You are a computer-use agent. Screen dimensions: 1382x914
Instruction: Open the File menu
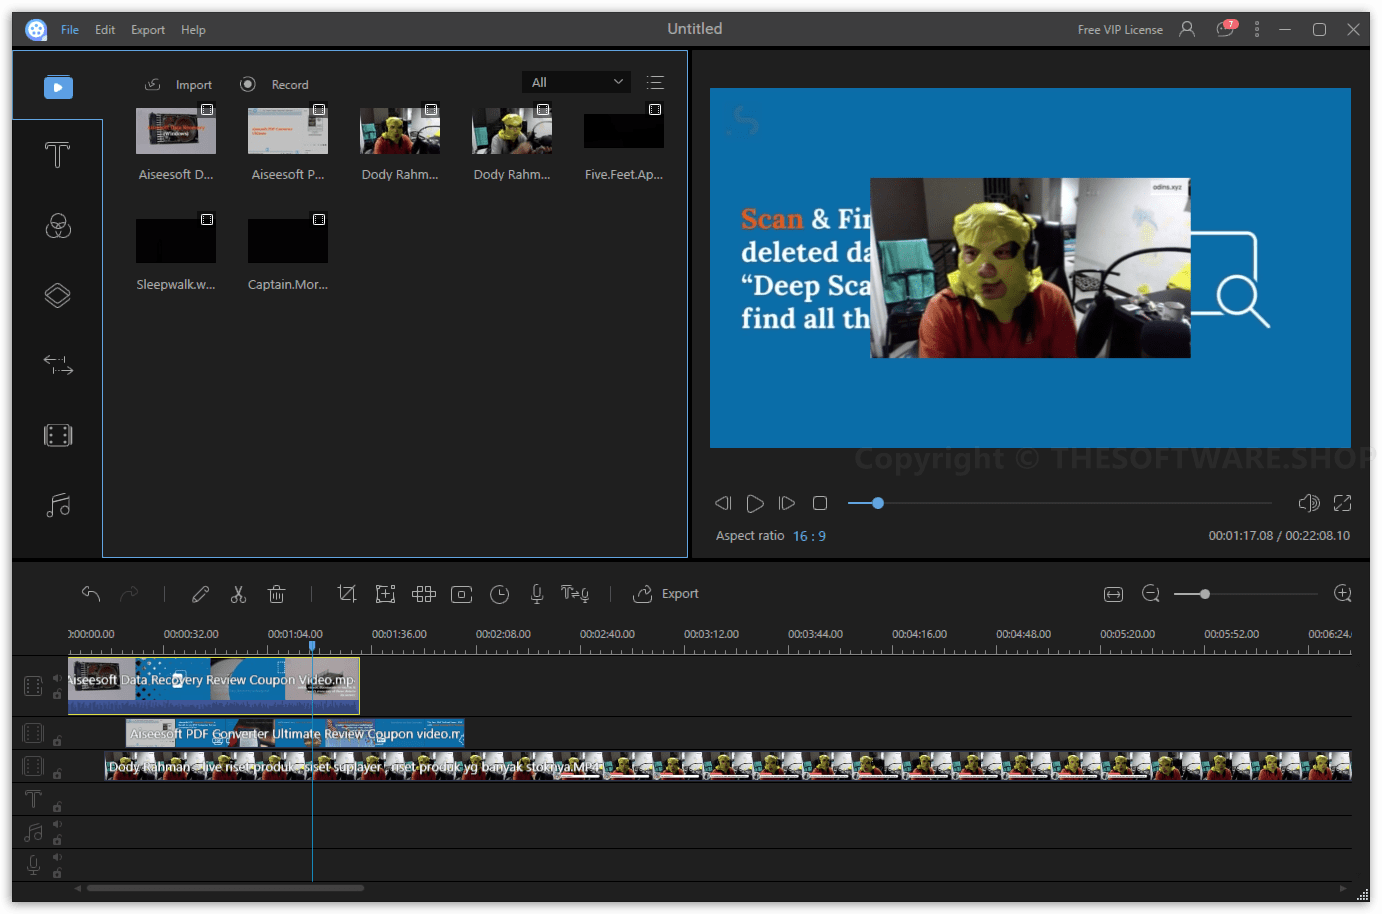coord(70,30)
